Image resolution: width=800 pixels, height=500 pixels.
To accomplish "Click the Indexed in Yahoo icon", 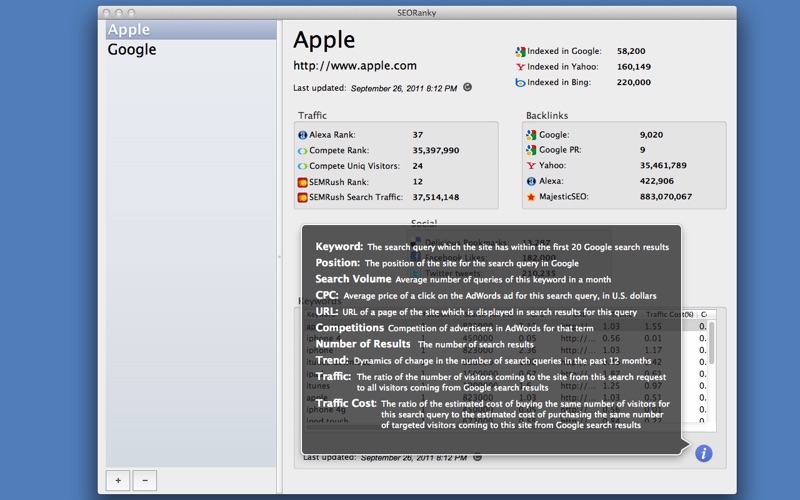I will (520, 67).
